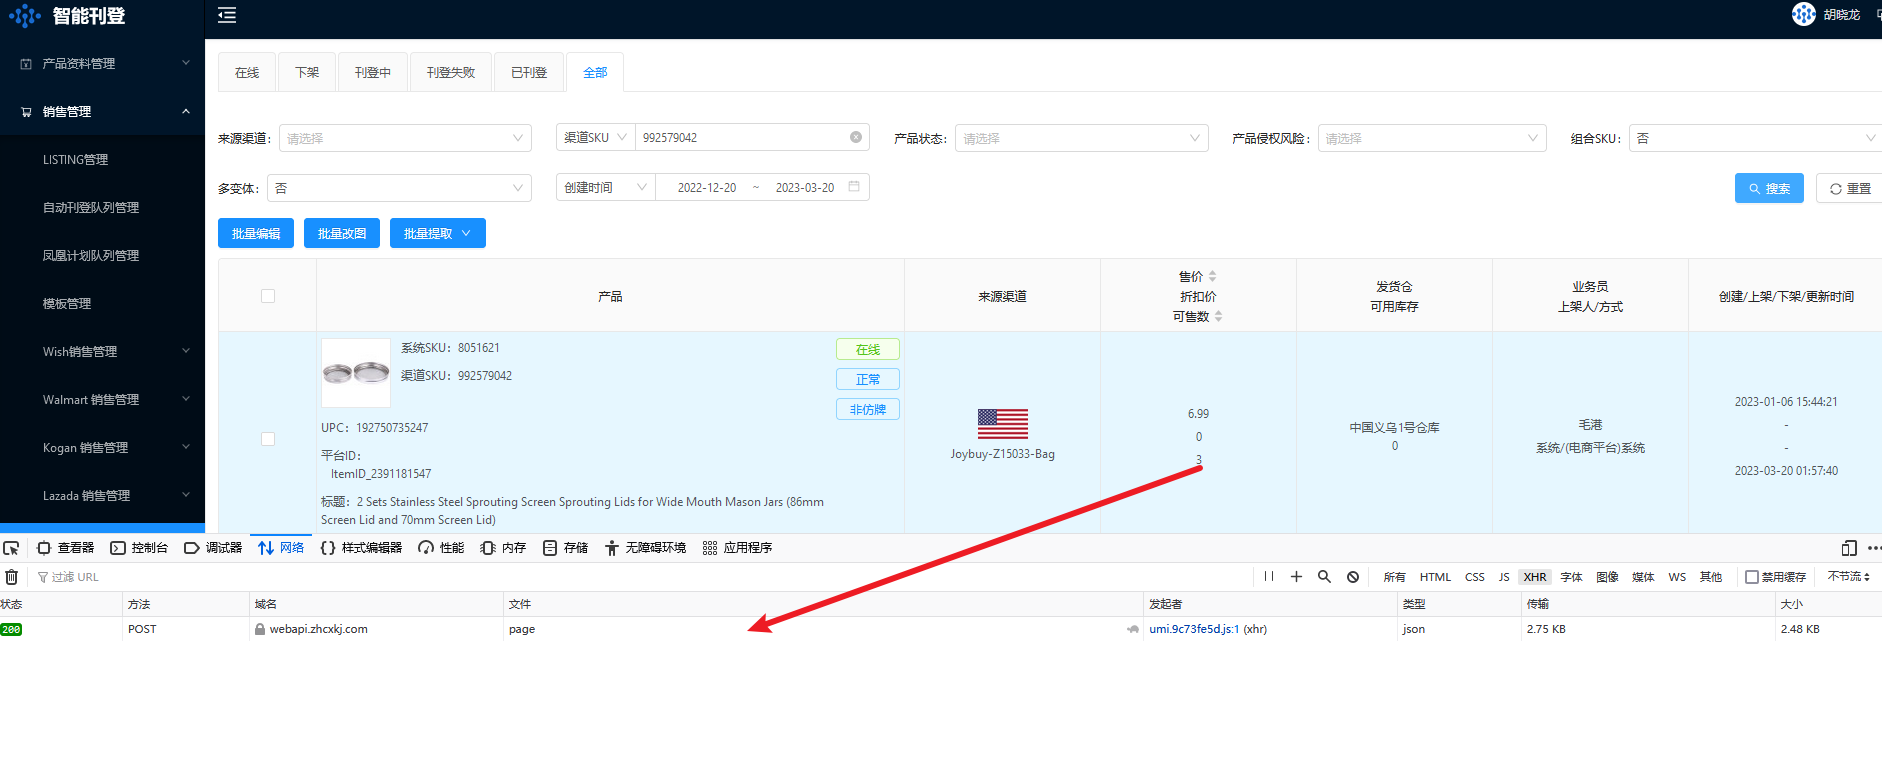
Task: Switch to the 刊登失败 tab
Action: [x=451, y=72]
